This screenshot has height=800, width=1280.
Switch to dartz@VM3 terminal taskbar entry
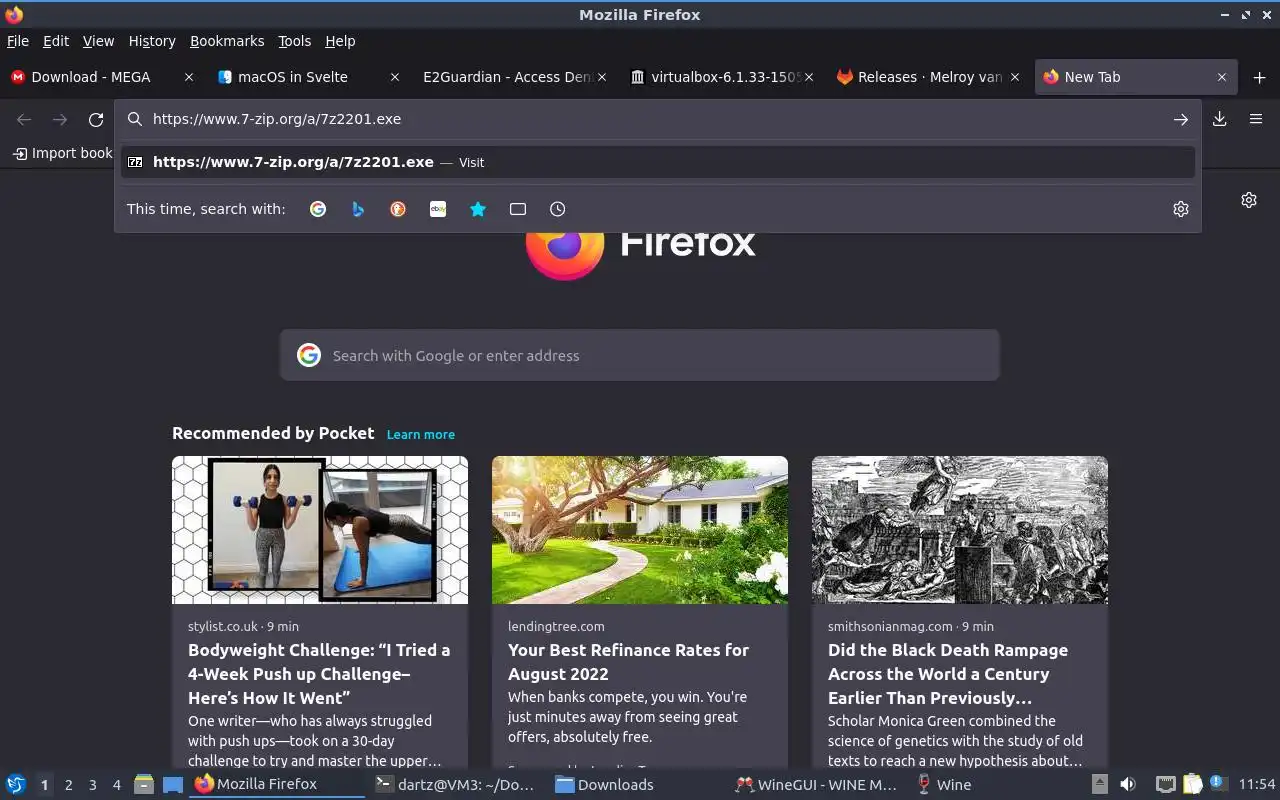point(456,785)
